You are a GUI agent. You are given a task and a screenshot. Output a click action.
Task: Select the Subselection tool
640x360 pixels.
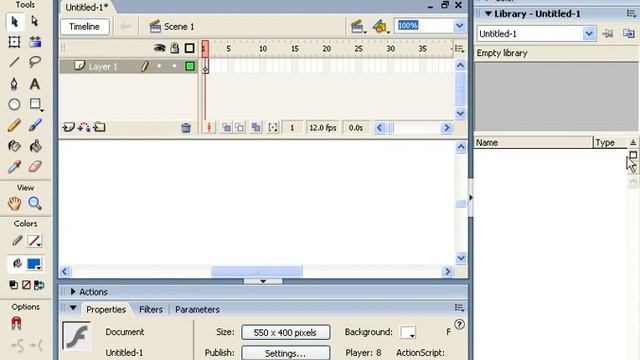(x=35, y=21)
